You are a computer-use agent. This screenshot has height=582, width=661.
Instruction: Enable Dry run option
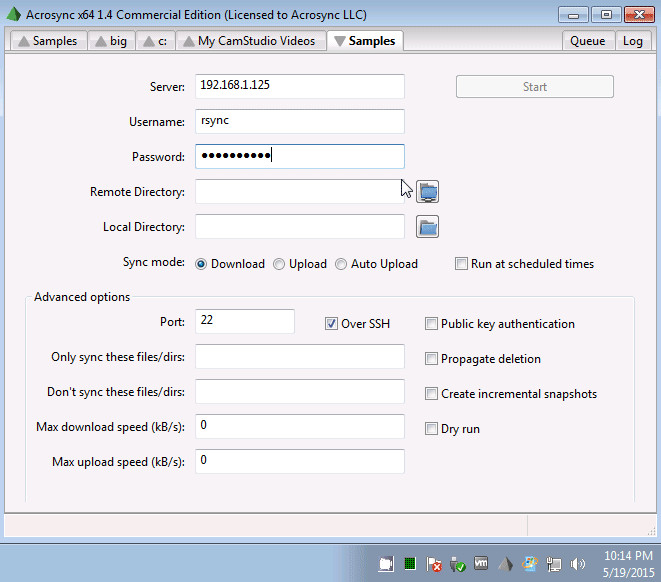point(452,429)
